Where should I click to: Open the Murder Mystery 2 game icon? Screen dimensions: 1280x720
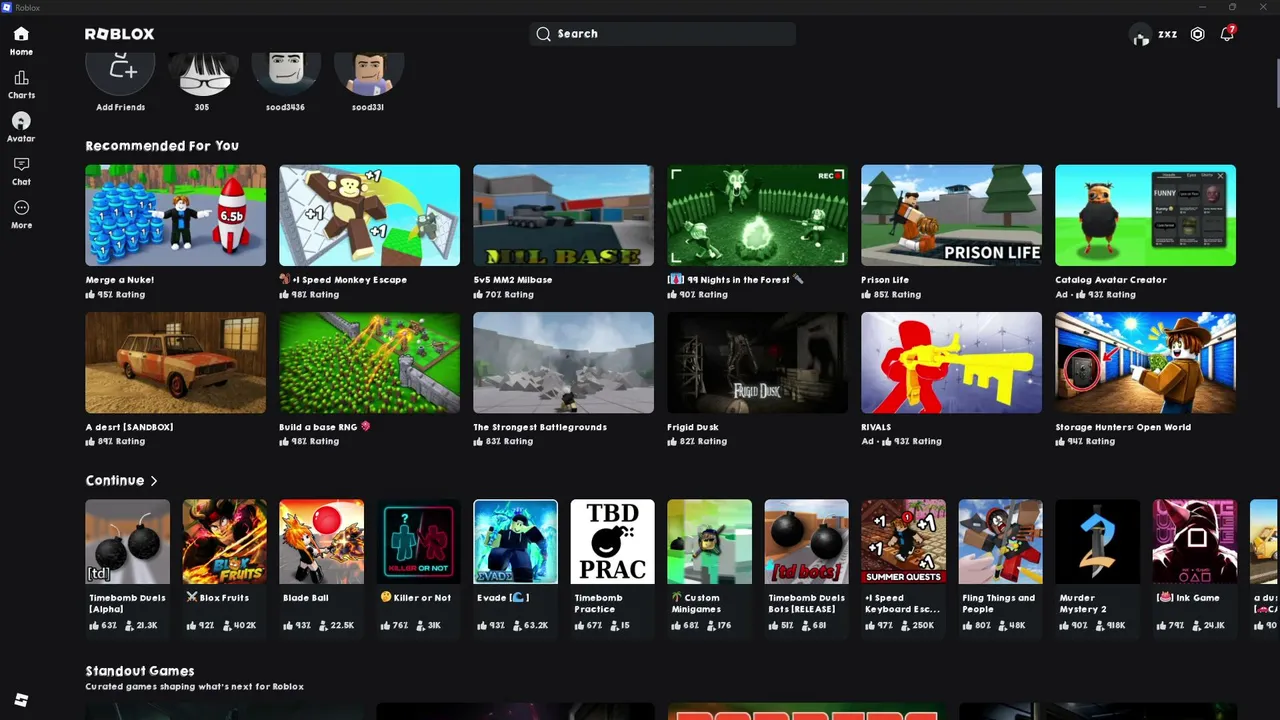click(x=1097, y=542)
